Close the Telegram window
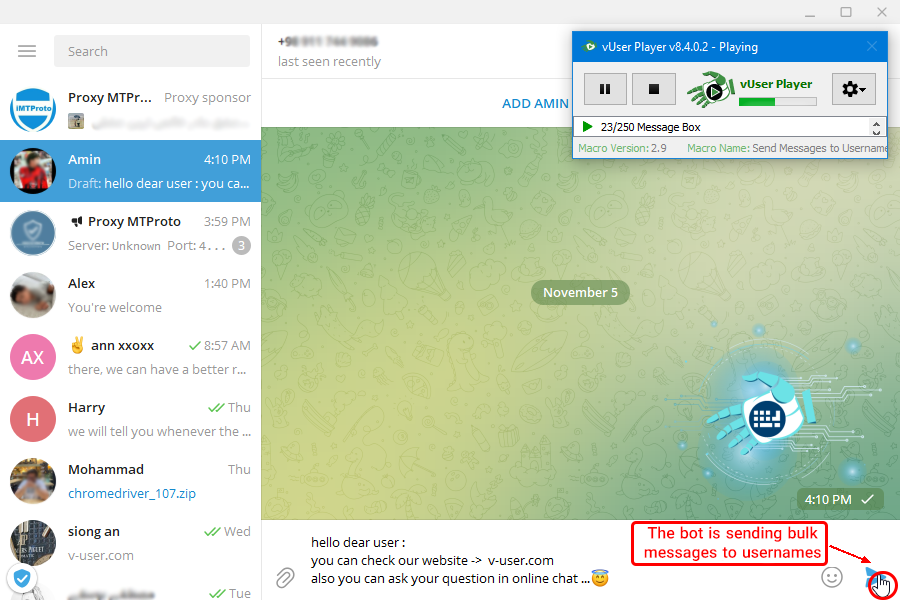The width and height of the screenshot is (900, 600). click(x=882, y=12)
